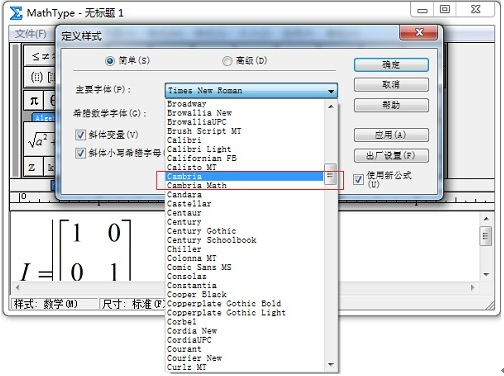Choose the Cordia New font
Screen dimensions: 504x376
coord(244,331)
